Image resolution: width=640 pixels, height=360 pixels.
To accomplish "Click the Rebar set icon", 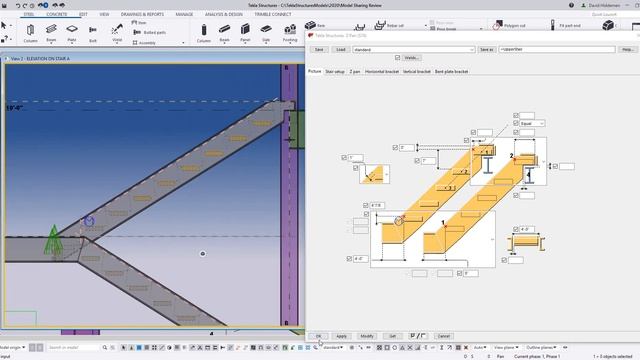I will point(380,25).
